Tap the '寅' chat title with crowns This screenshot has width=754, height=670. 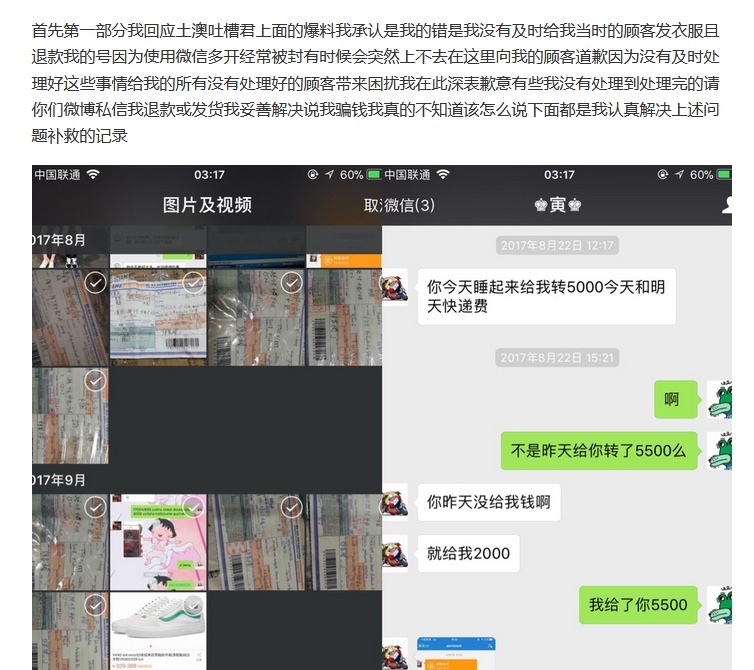tap(558, 205)
